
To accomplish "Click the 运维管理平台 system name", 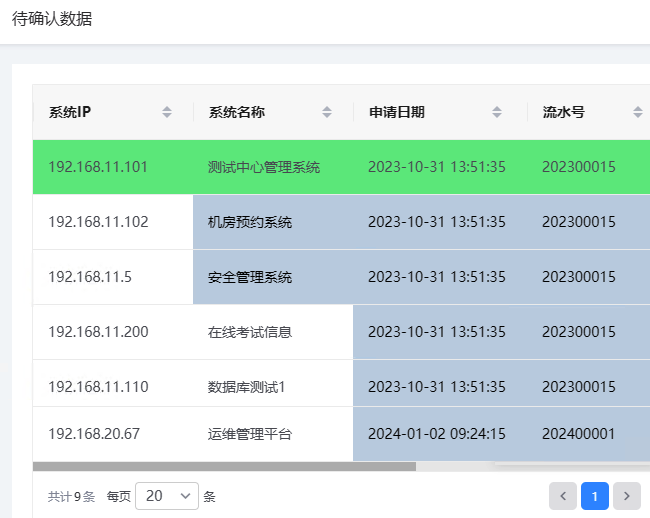I will pos(250,434).
